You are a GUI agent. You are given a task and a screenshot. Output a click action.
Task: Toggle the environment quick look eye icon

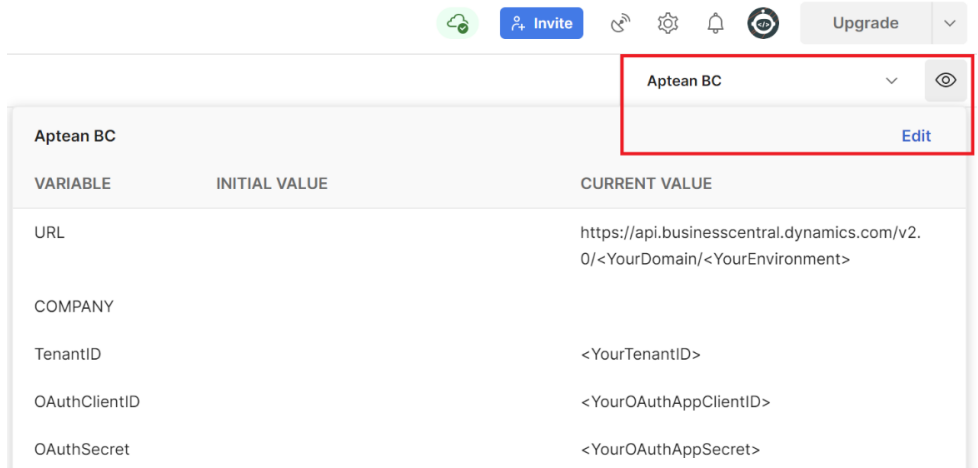click(x=945, y=81)
